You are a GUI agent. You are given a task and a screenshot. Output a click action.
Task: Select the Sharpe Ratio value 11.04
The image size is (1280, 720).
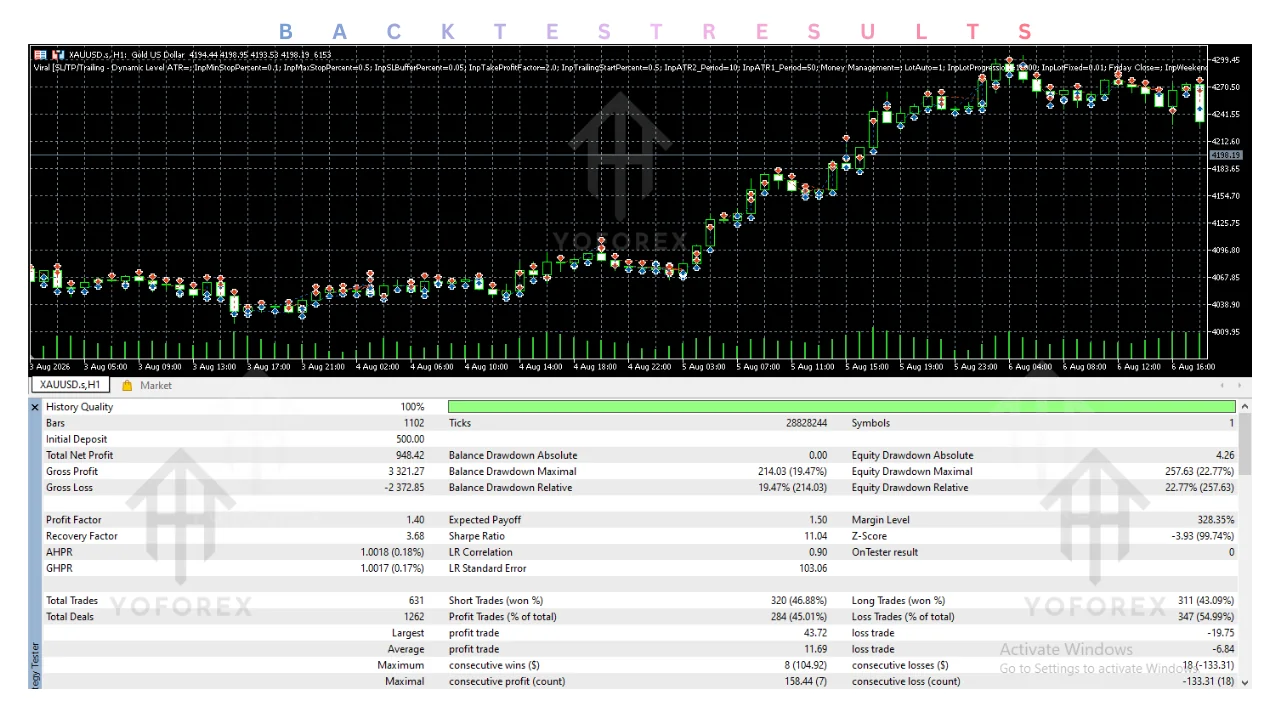pos(815,536)
